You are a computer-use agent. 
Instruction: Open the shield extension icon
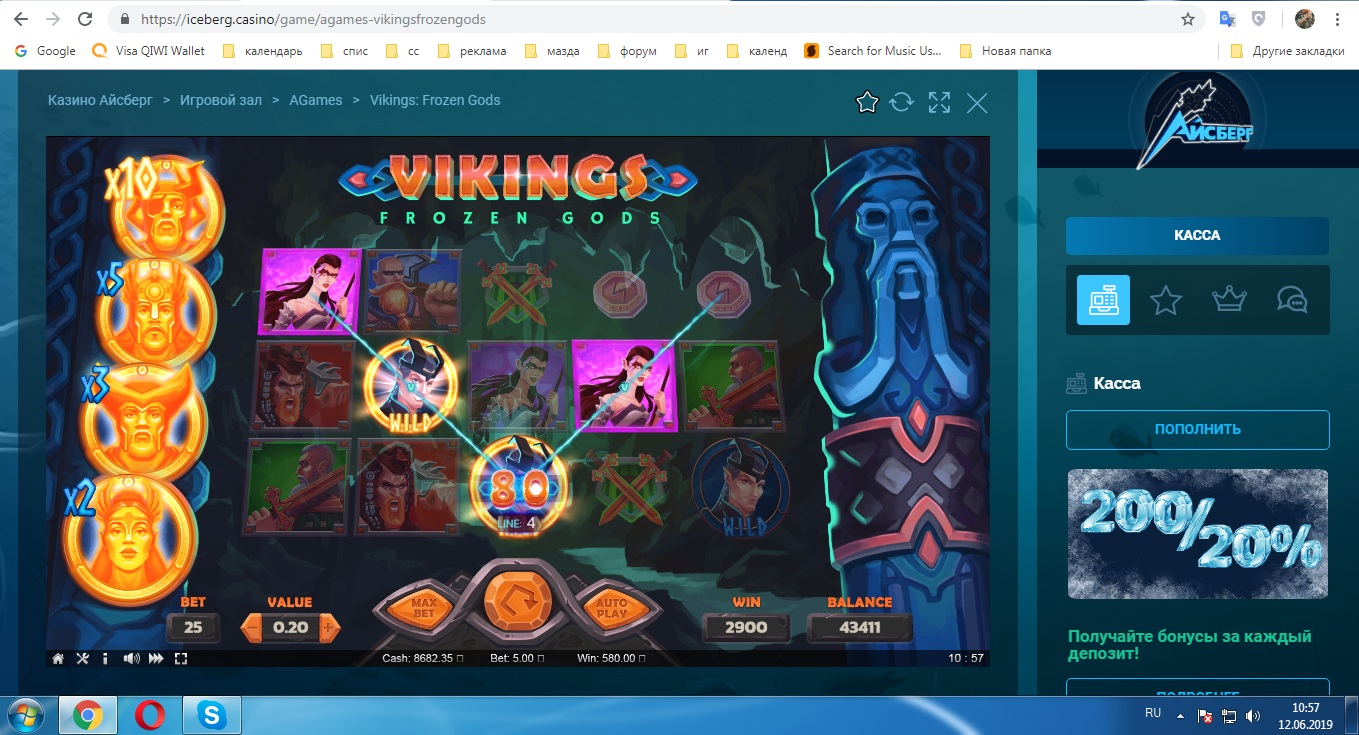[1260, 19]
